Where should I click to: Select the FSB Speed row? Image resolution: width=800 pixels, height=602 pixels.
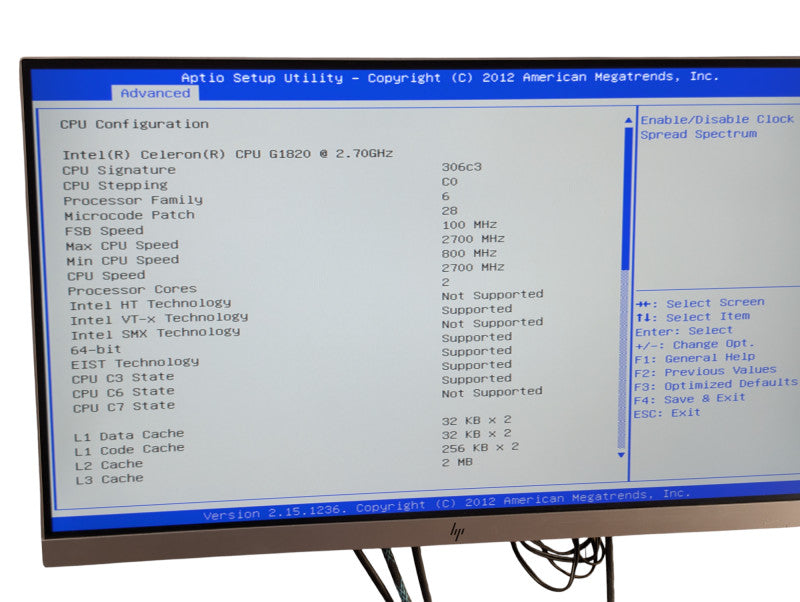point(281,228)
